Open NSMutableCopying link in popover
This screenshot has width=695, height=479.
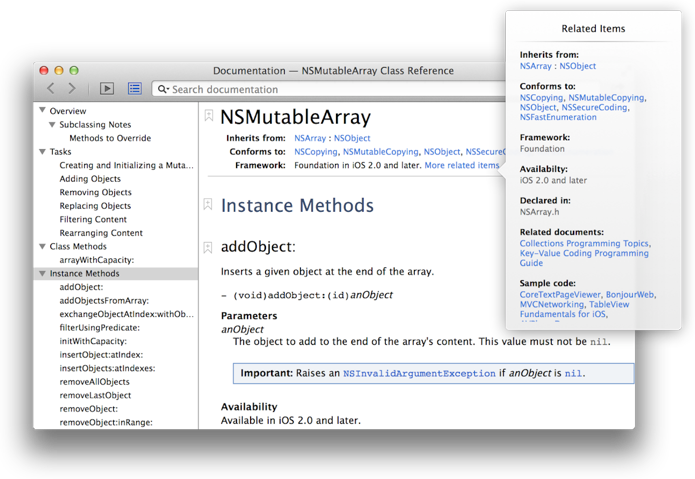(x=606, y=97)
